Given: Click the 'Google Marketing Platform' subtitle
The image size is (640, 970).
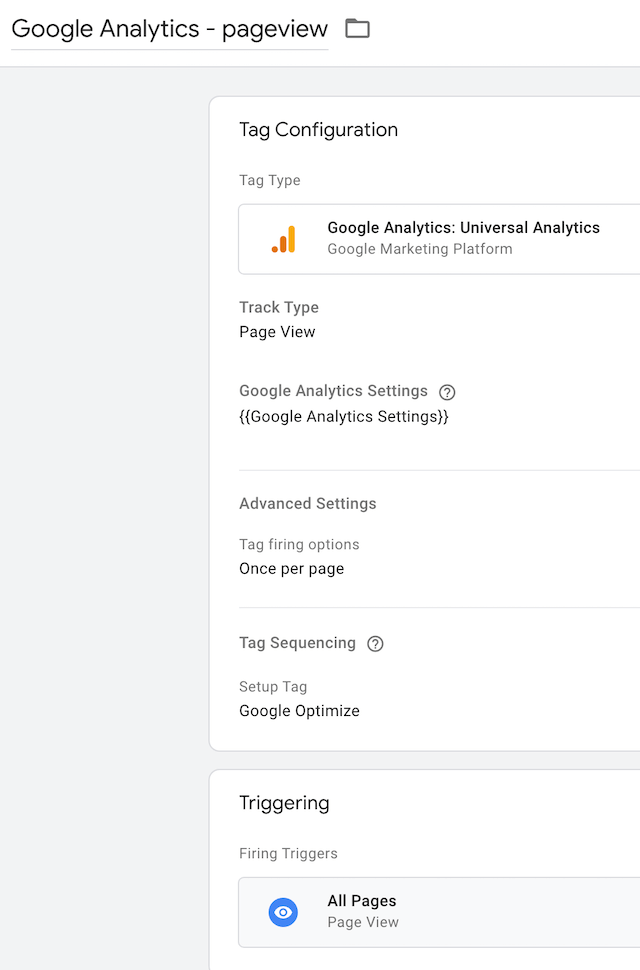Looking at the screenshot, I should pos(420,249).
